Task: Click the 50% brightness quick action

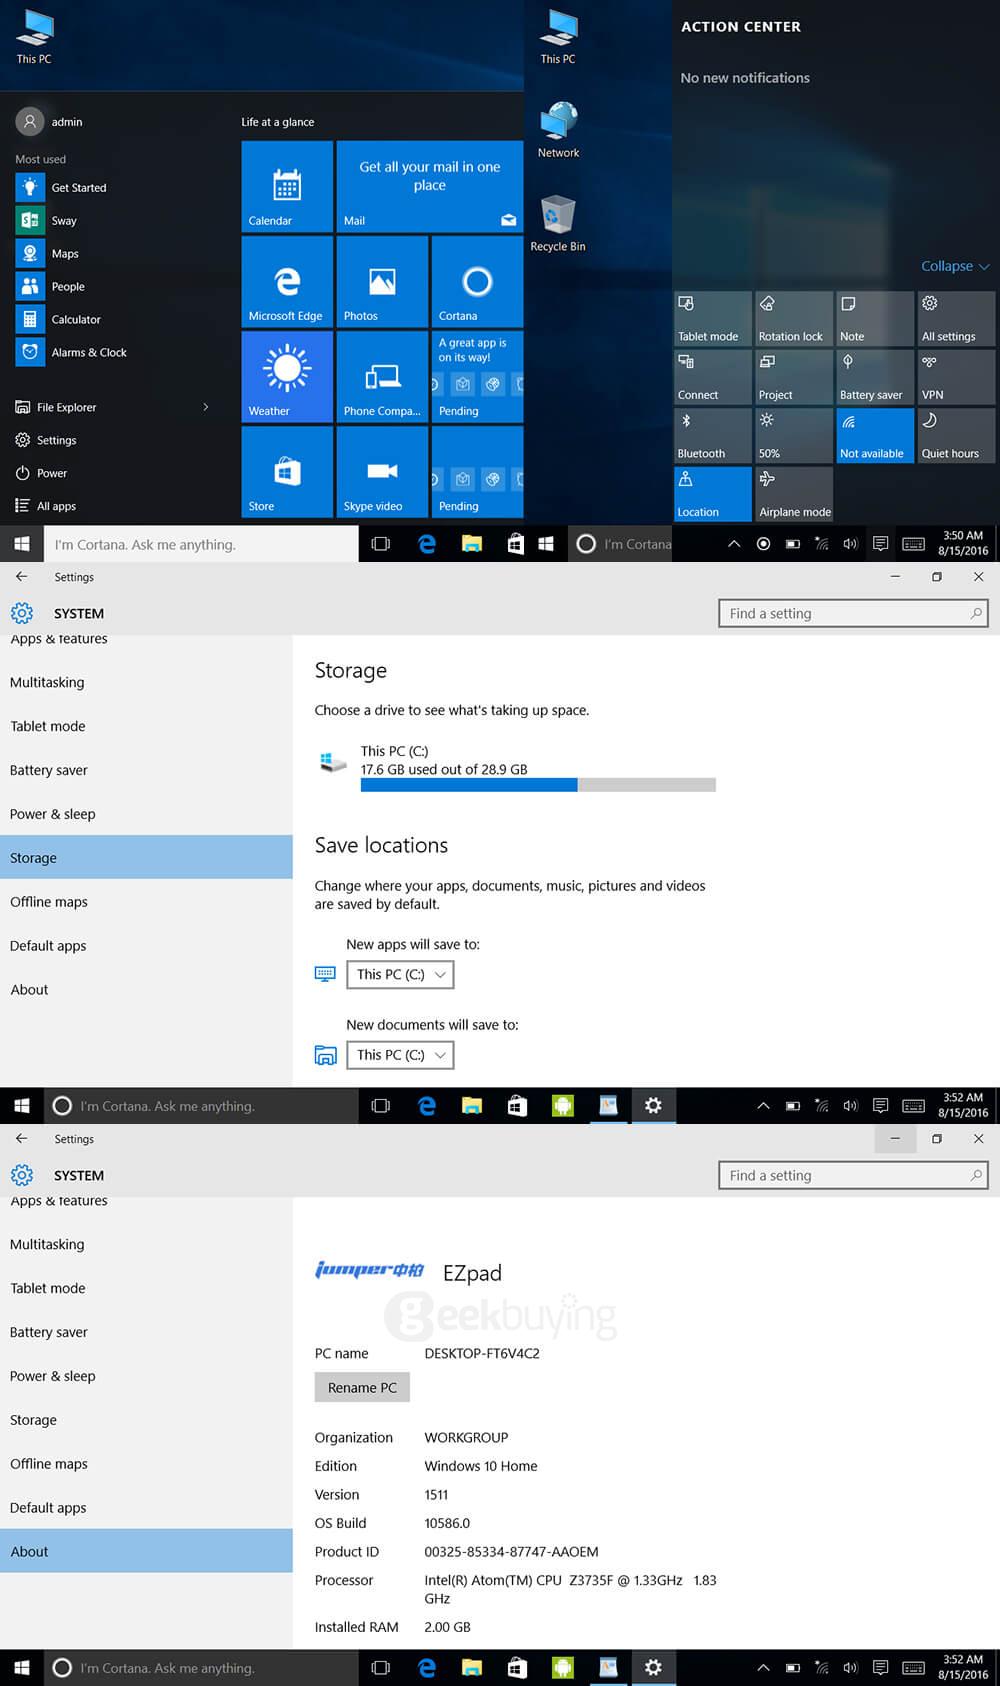Action: click(793, 436)
